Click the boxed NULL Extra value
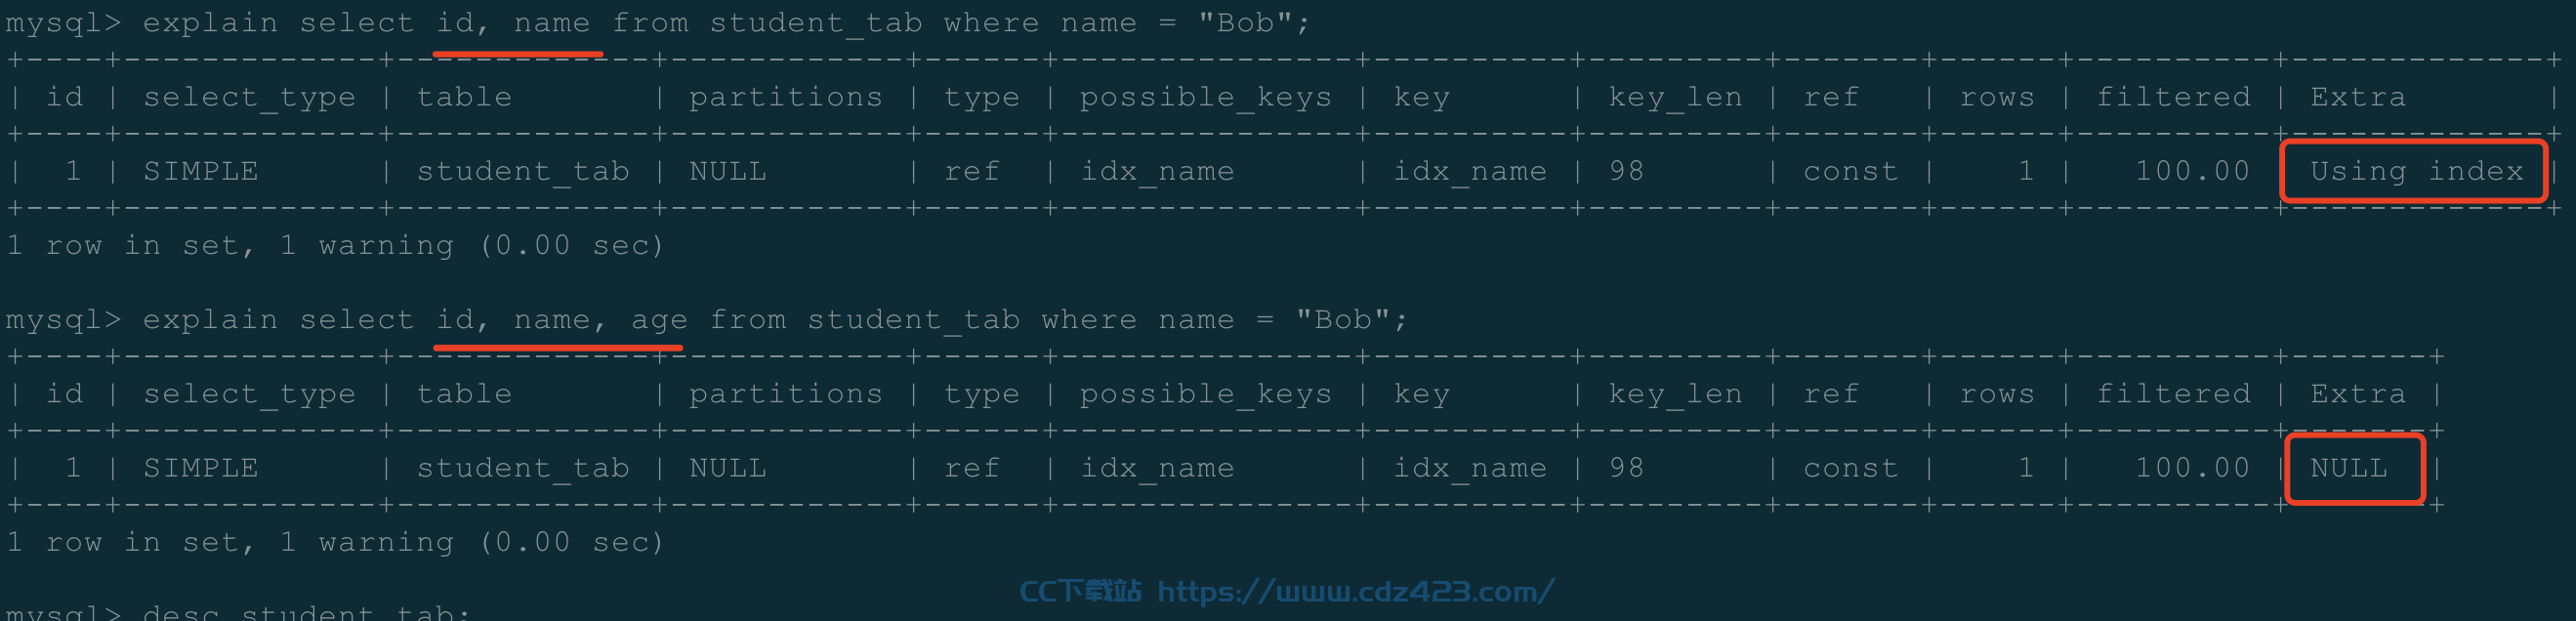The width and height of the screenshot is (2576, 621). point(2348,468)
